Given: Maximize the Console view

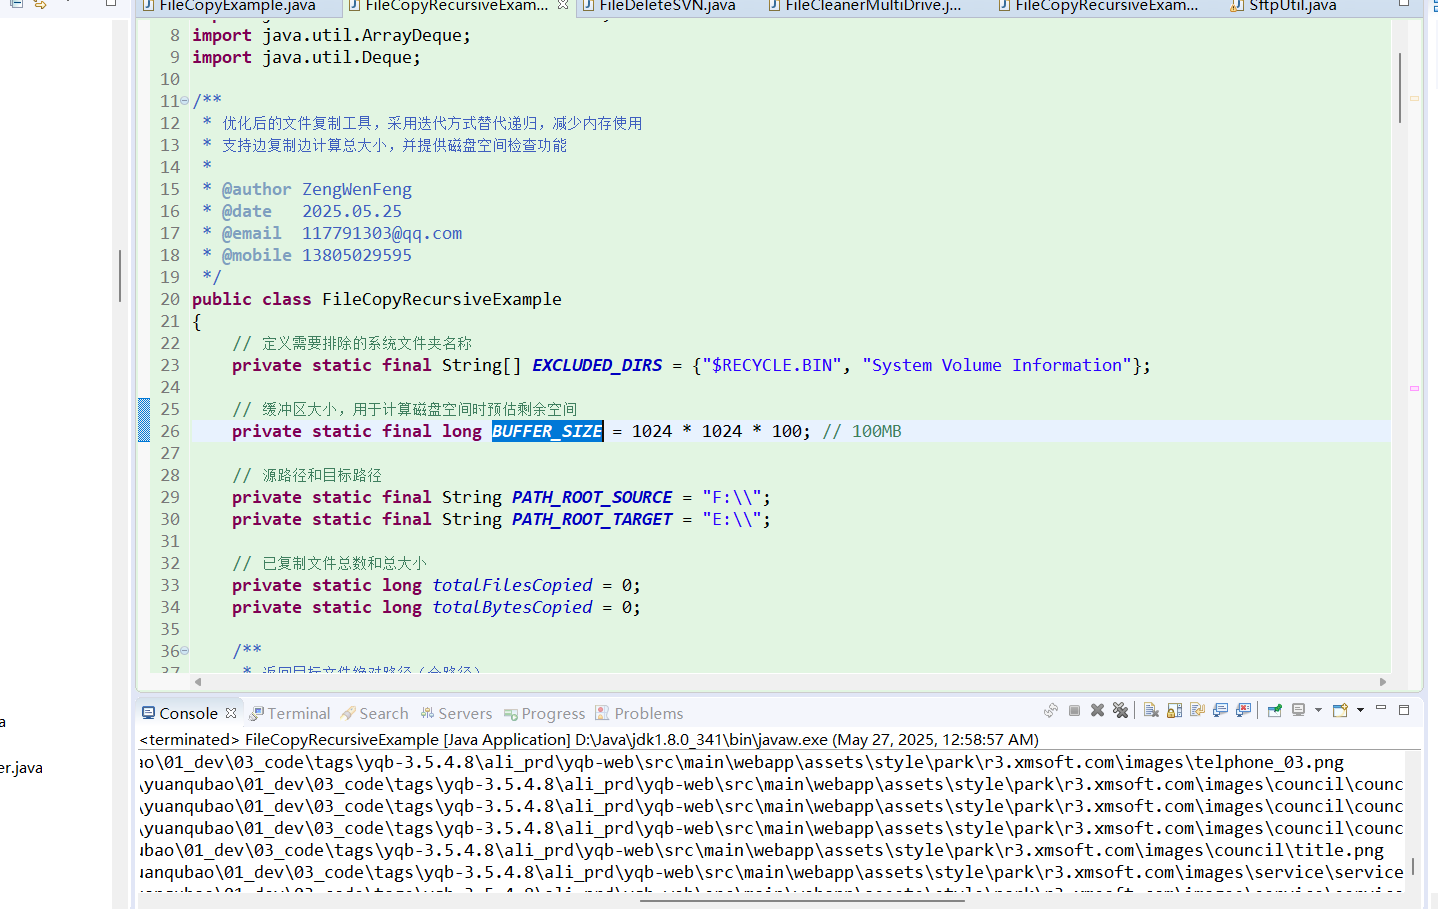Looking at the screenshot, I should [x=1404, y=710].
